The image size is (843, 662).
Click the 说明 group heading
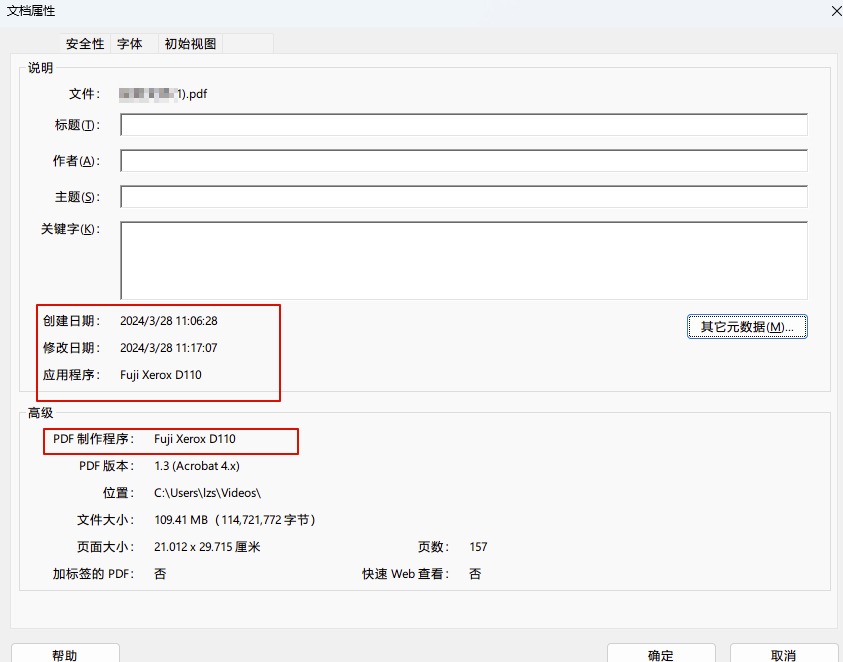41,68
